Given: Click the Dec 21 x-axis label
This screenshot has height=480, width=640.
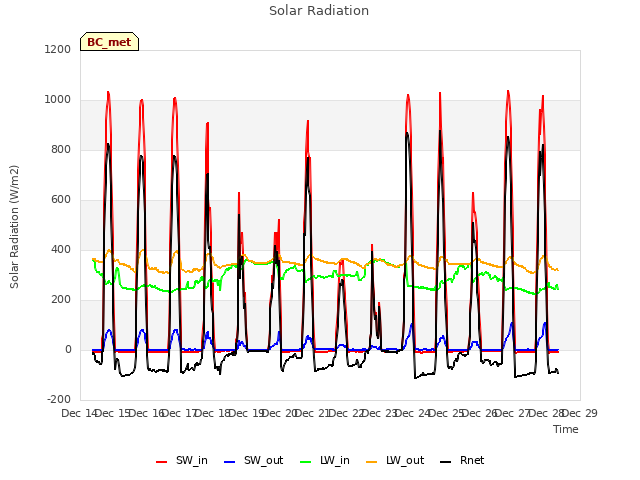Looking at the screenshot, I should [x=312, y=413].
